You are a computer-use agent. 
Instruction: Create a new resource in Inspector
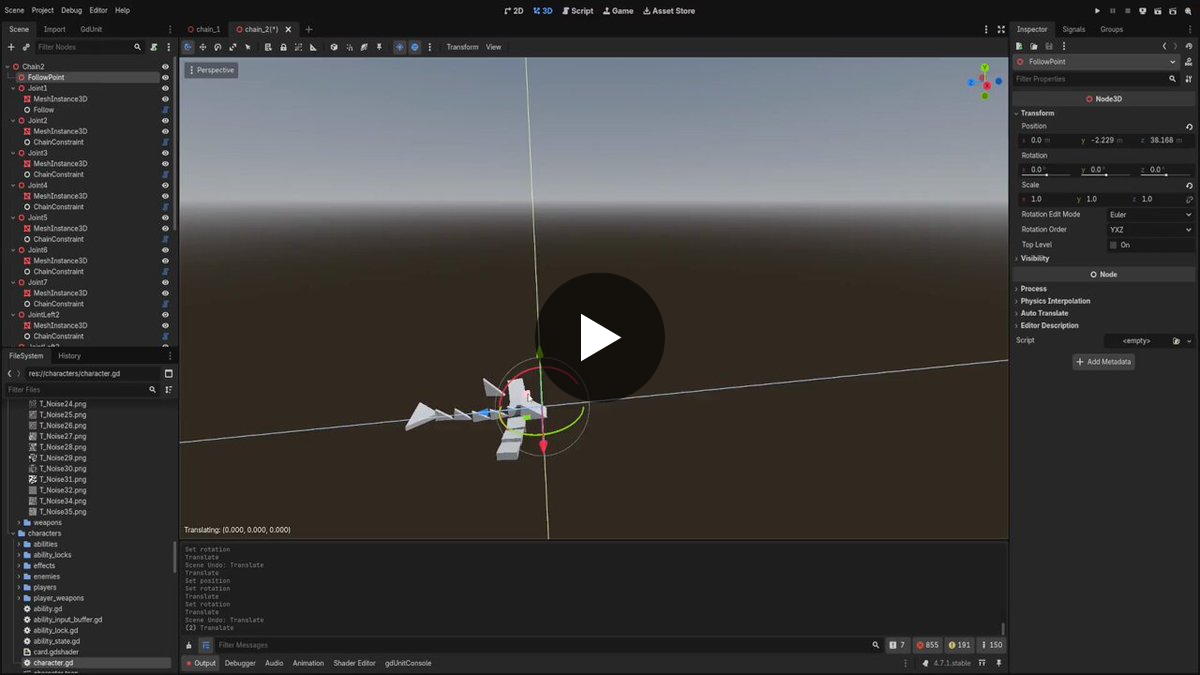[1019, 46]
